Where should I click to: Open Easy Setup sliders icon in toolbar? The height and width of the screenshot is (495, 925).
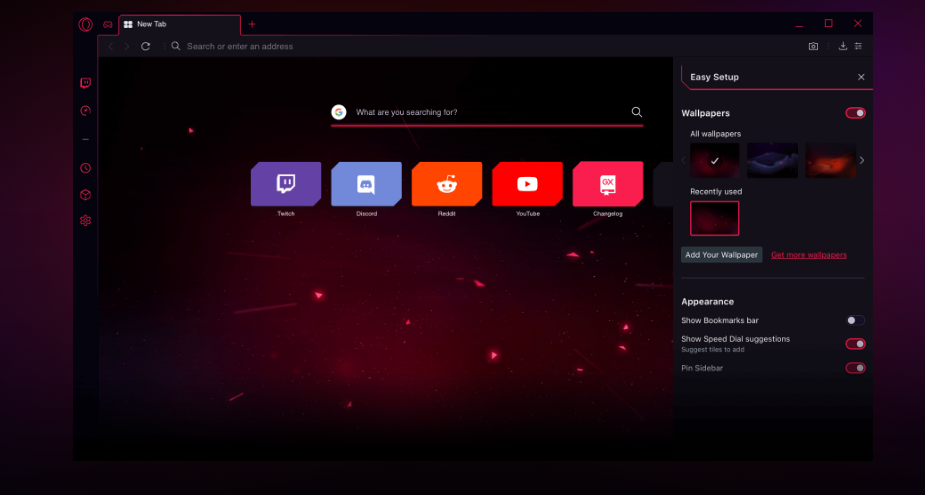858,46
